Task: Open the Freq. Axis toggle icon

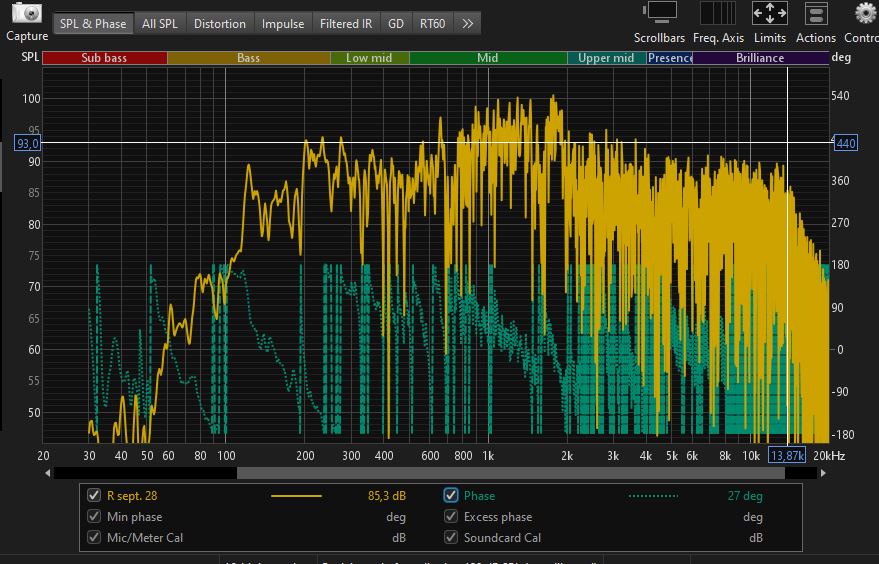Action: pyautogui.click(x=718, y=14)
